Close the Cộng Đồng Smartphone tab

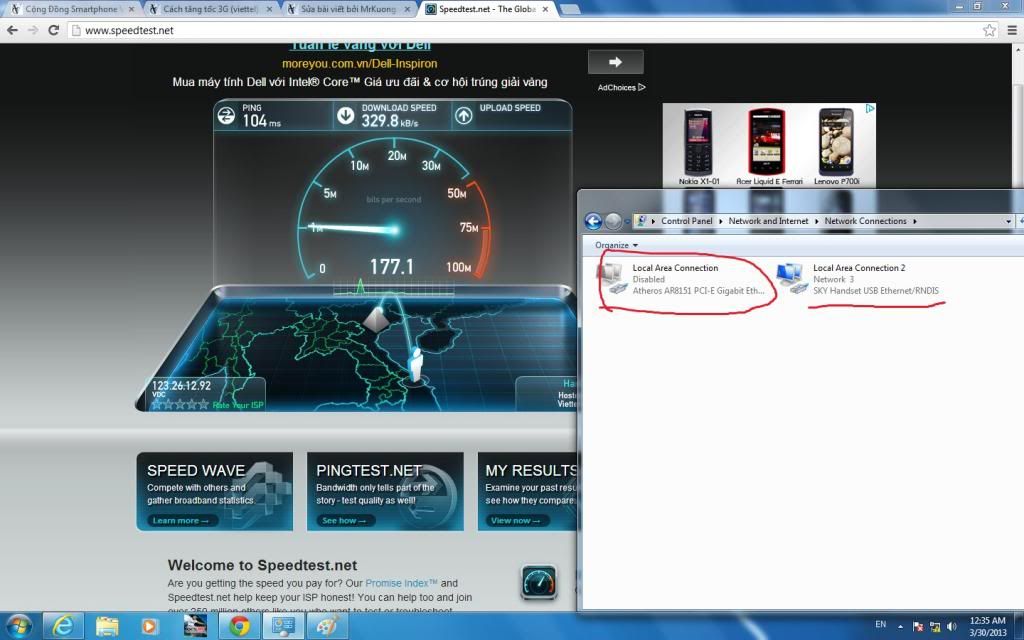[131, 9]
